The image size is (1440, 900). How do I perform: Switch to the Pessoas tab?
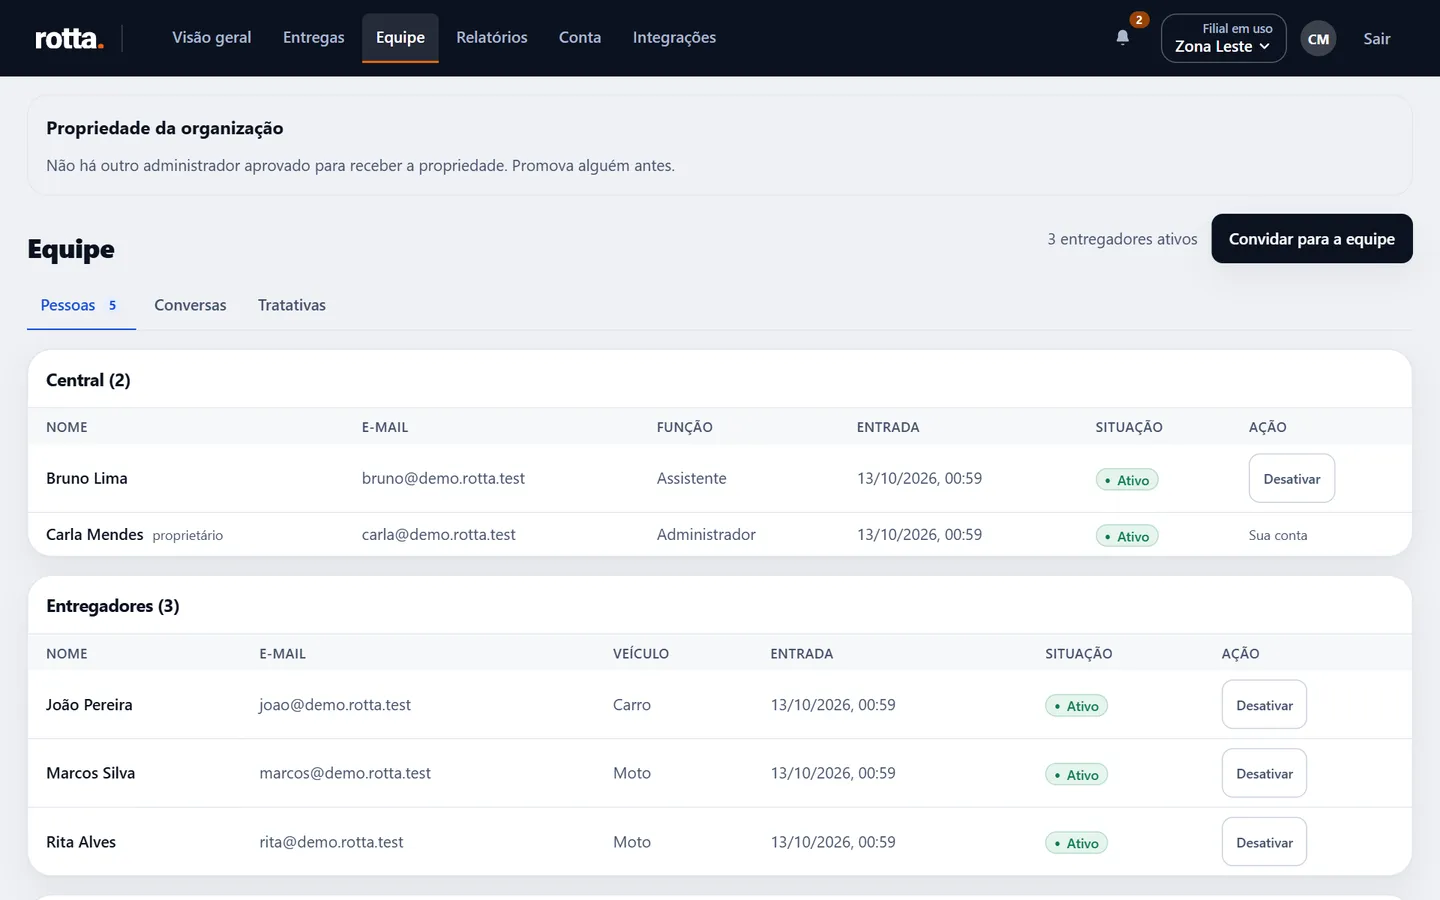pyautogui.click(x=80, y=305)
